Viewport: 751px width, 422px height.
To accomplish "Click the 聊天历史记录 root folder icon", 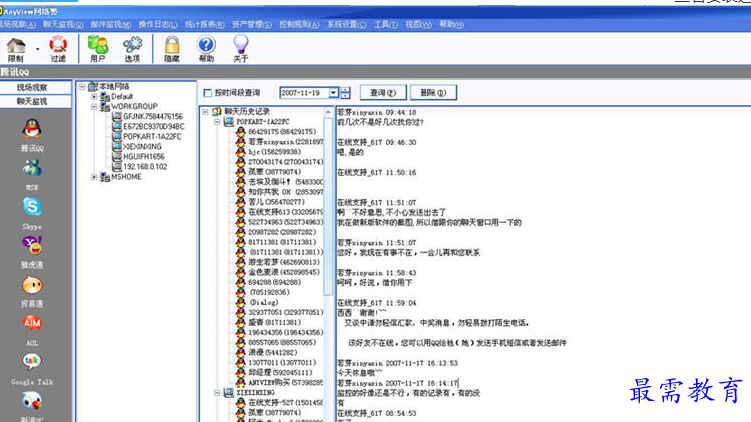I will [217, 111].
